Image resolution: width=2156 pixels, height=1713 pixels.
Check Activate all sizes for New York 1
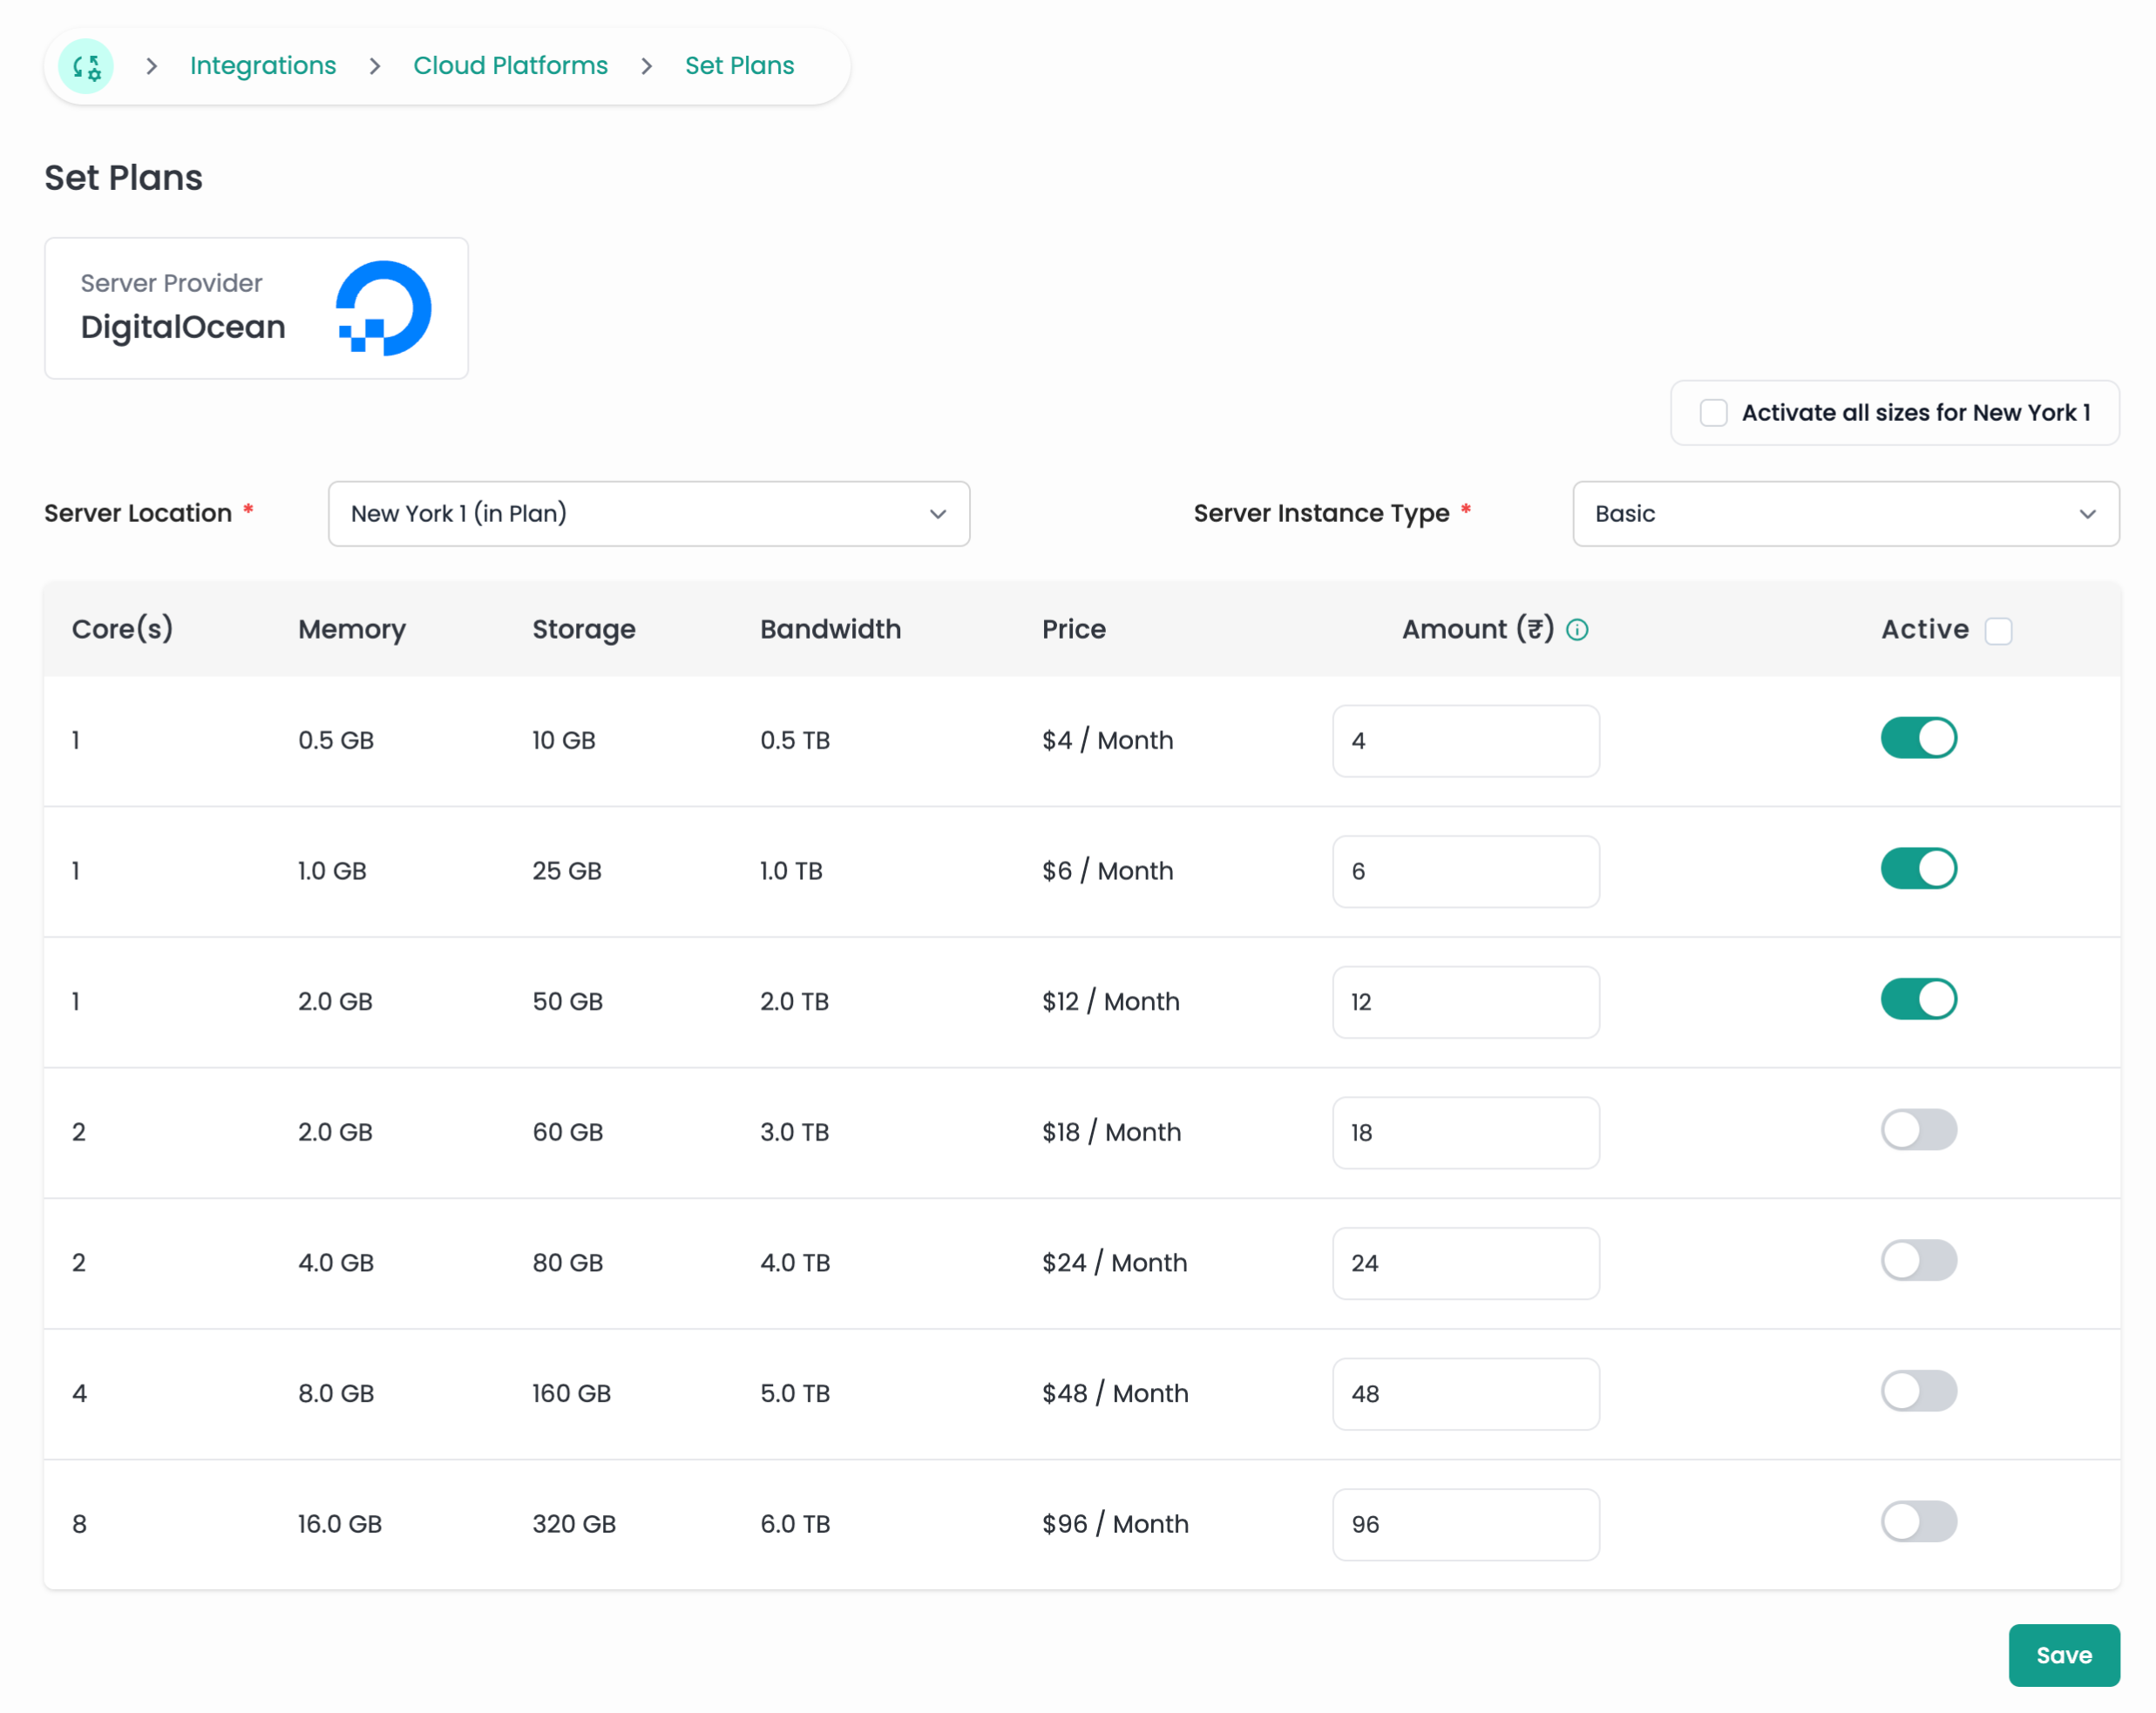point(1713,413)
